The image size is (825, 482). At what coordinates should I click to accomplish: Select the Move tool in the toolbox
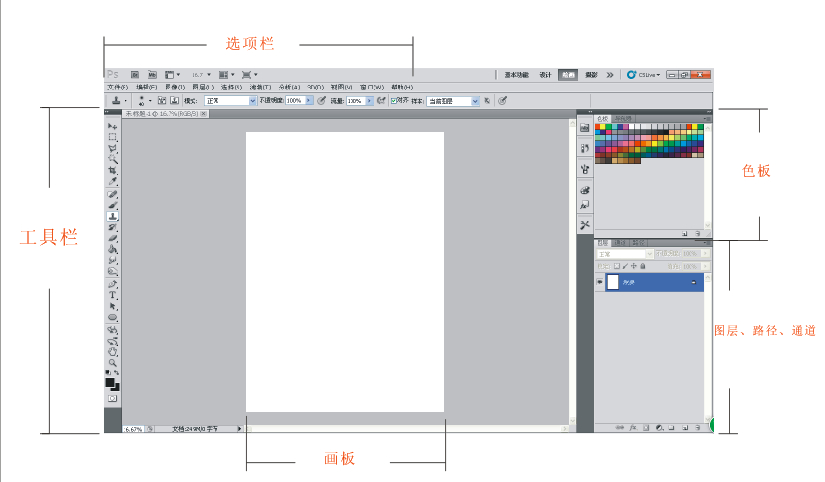pos(113,126)
